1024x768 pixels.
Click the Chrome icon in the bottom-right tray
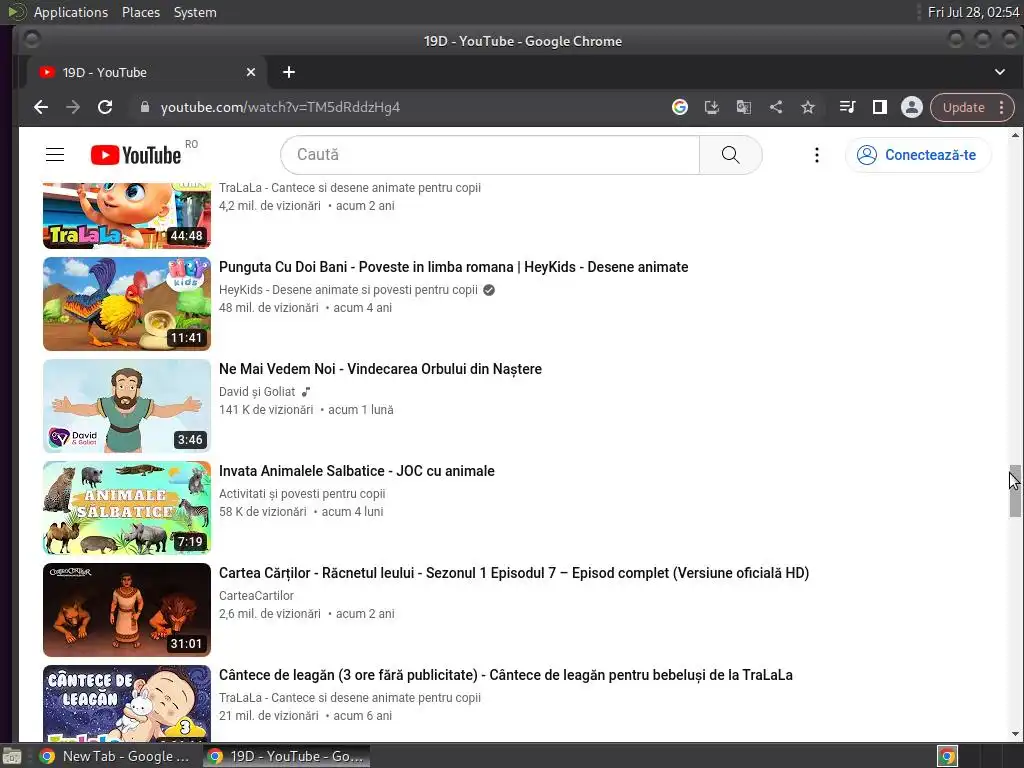[x=948, y=756]
